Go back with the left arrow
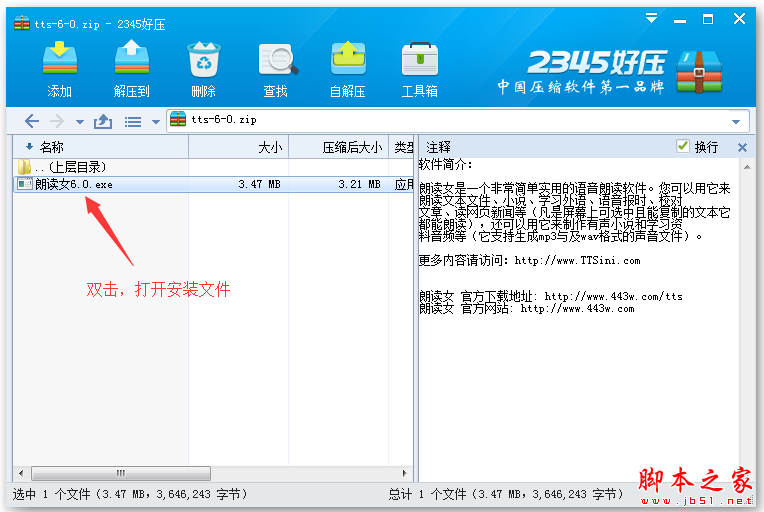Viewport: 764px width, 512px height. (x=32, y=121)
